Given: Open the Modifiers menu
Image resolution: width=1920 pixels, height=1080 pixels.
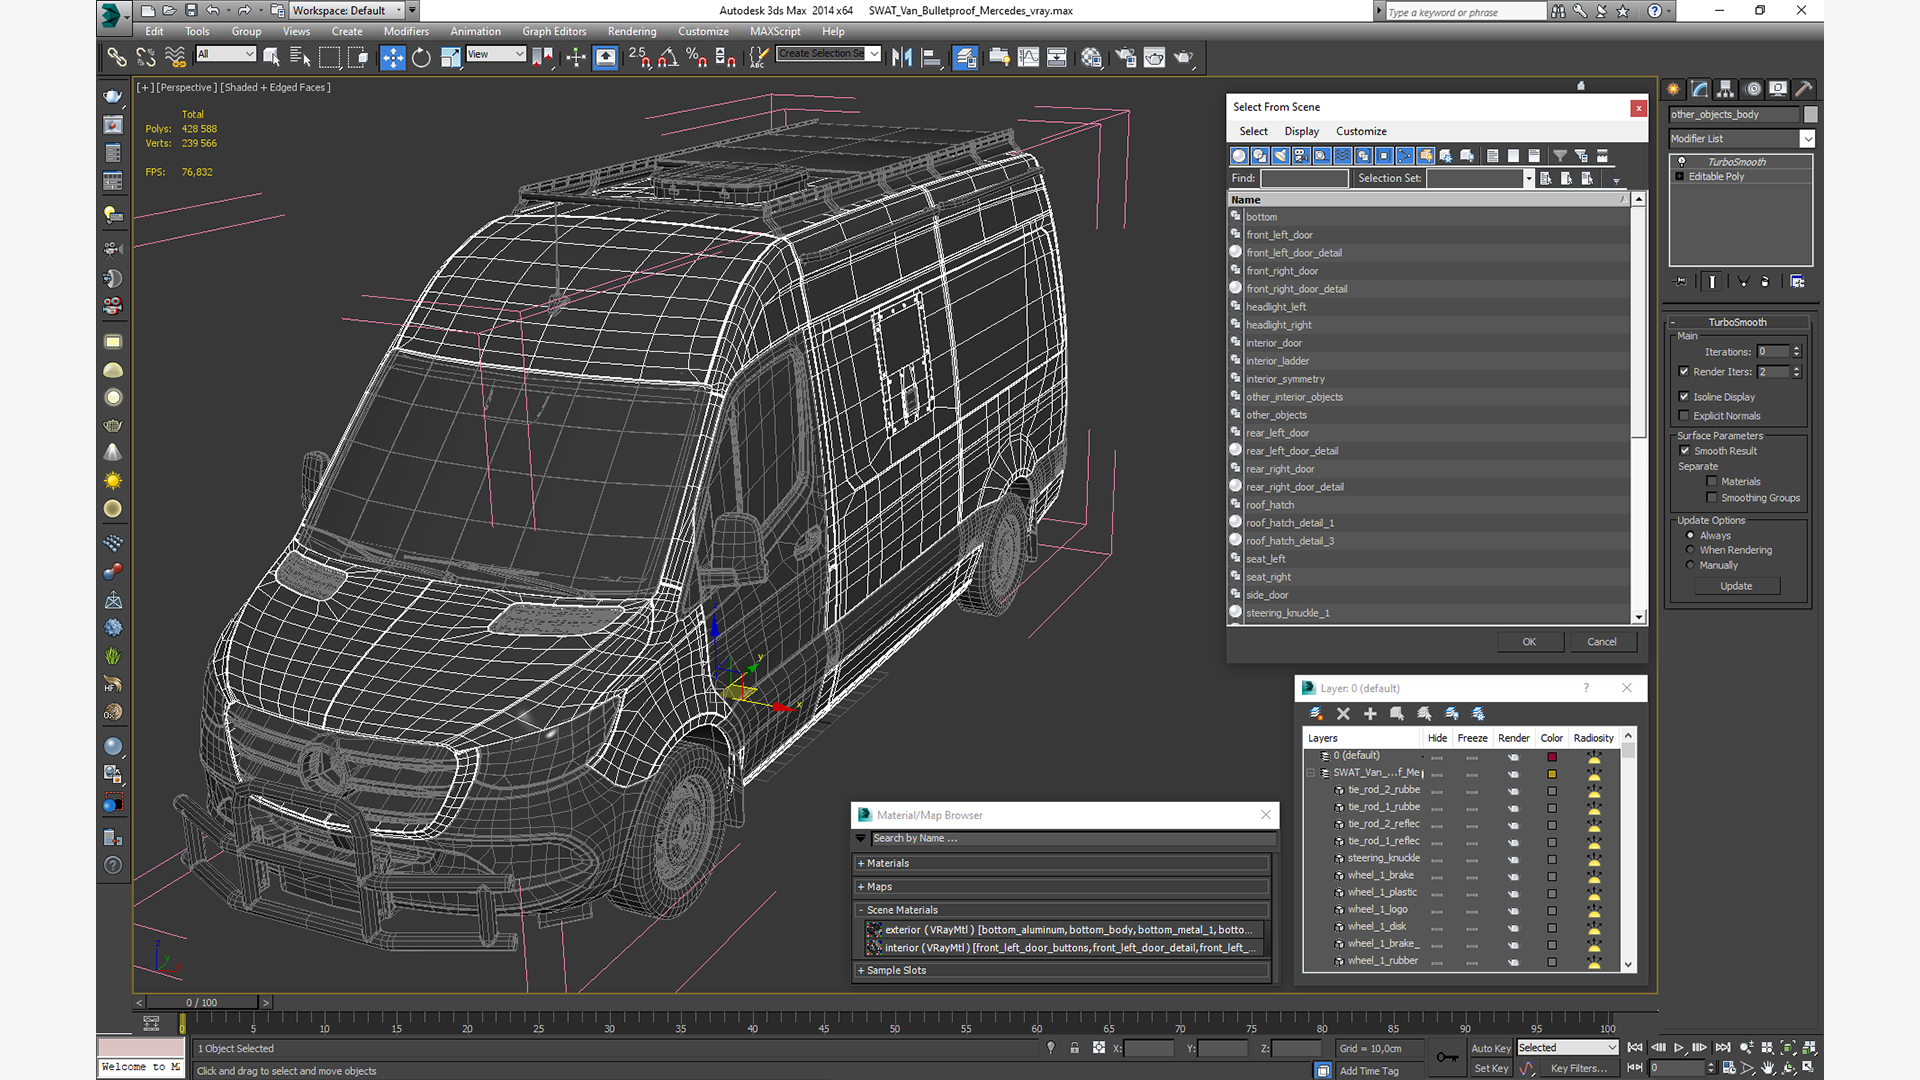Looking at the screenshot, I should pyautogui.click(x=406, y=32).
